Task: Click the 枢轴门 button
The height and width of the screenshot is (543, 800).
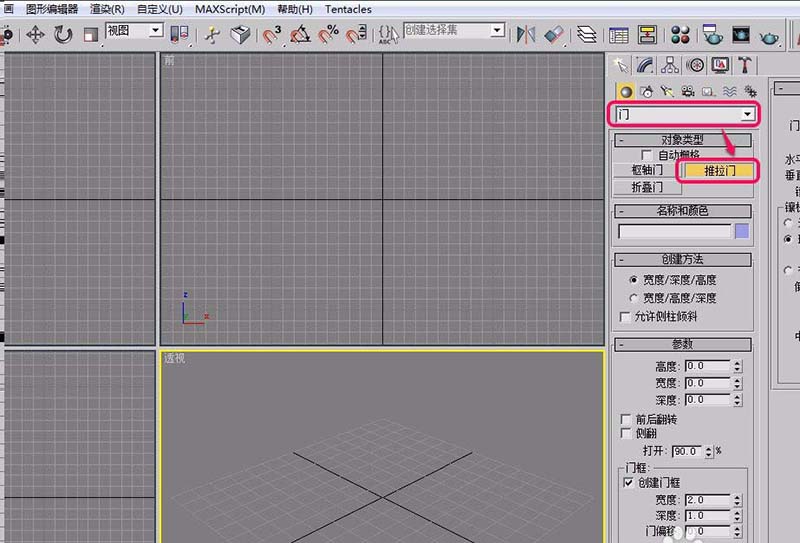Action: click(x=647, y=170)
